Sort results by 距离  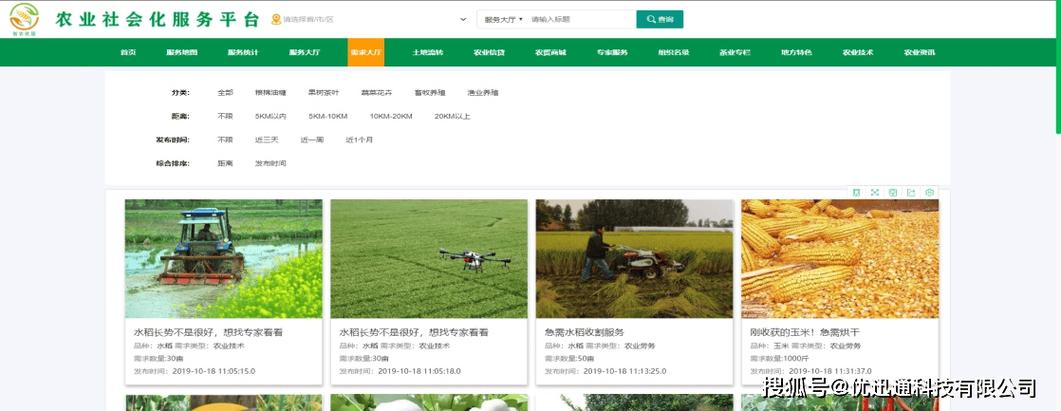225,164
